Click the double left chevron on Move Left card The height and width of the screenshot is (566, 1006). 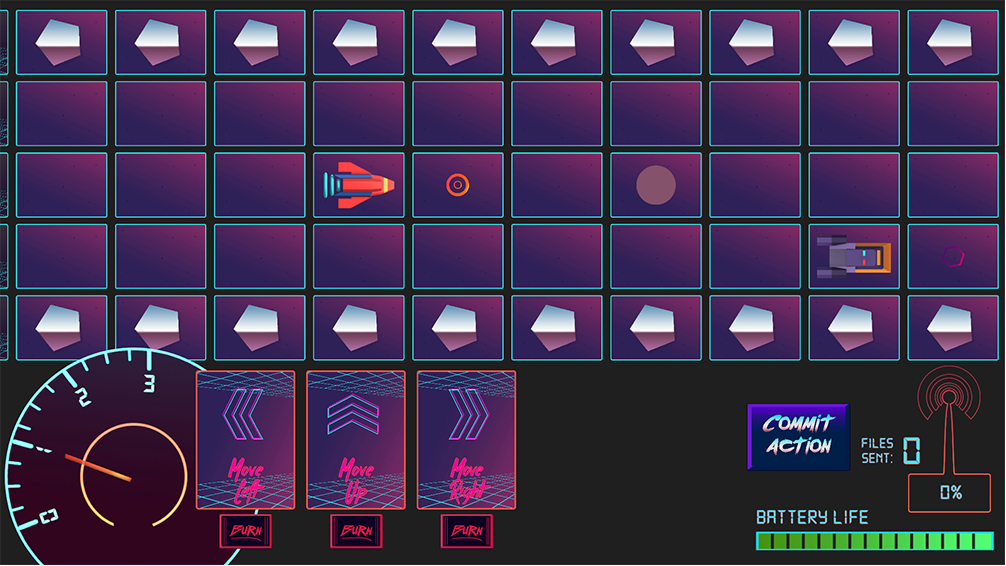(x=243, y=415)
